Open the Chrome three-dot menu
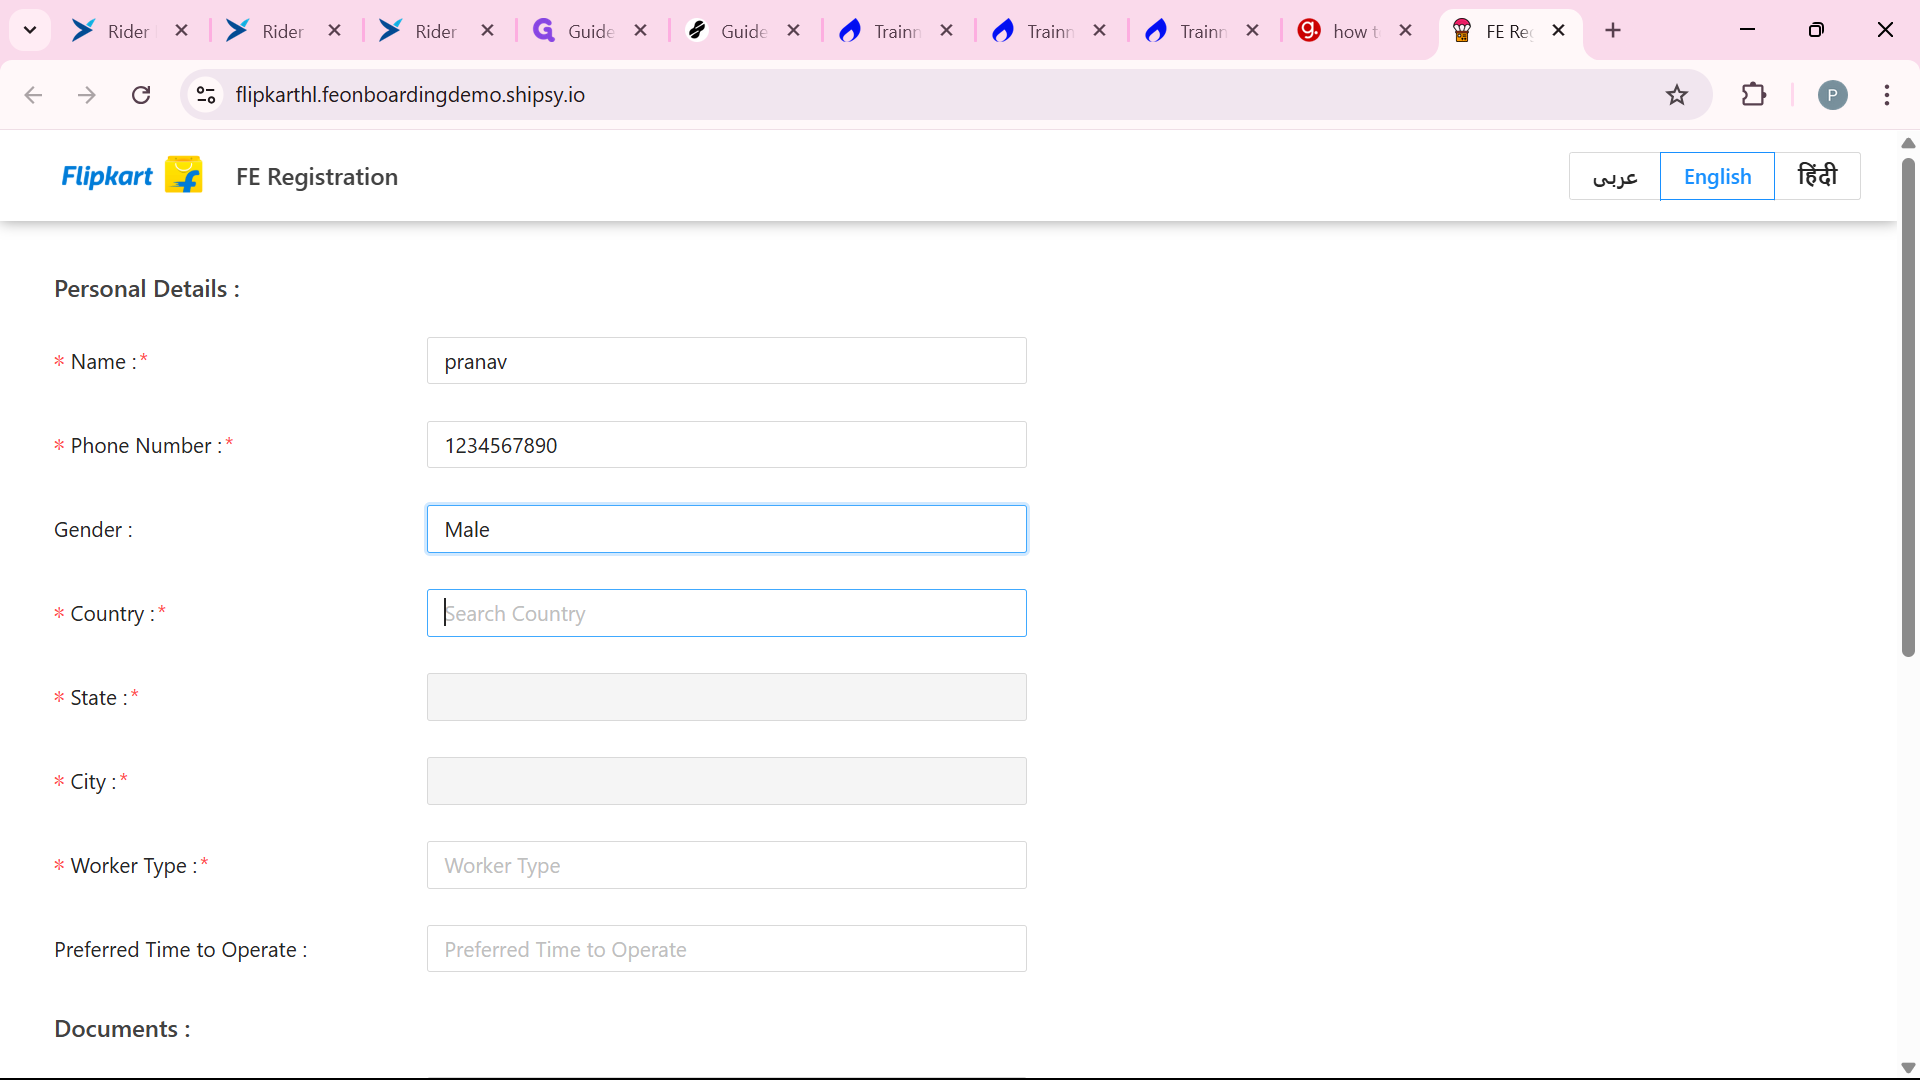Screen dimensions: 1920x1080 pyautogui.click(x=1887, y=95)
